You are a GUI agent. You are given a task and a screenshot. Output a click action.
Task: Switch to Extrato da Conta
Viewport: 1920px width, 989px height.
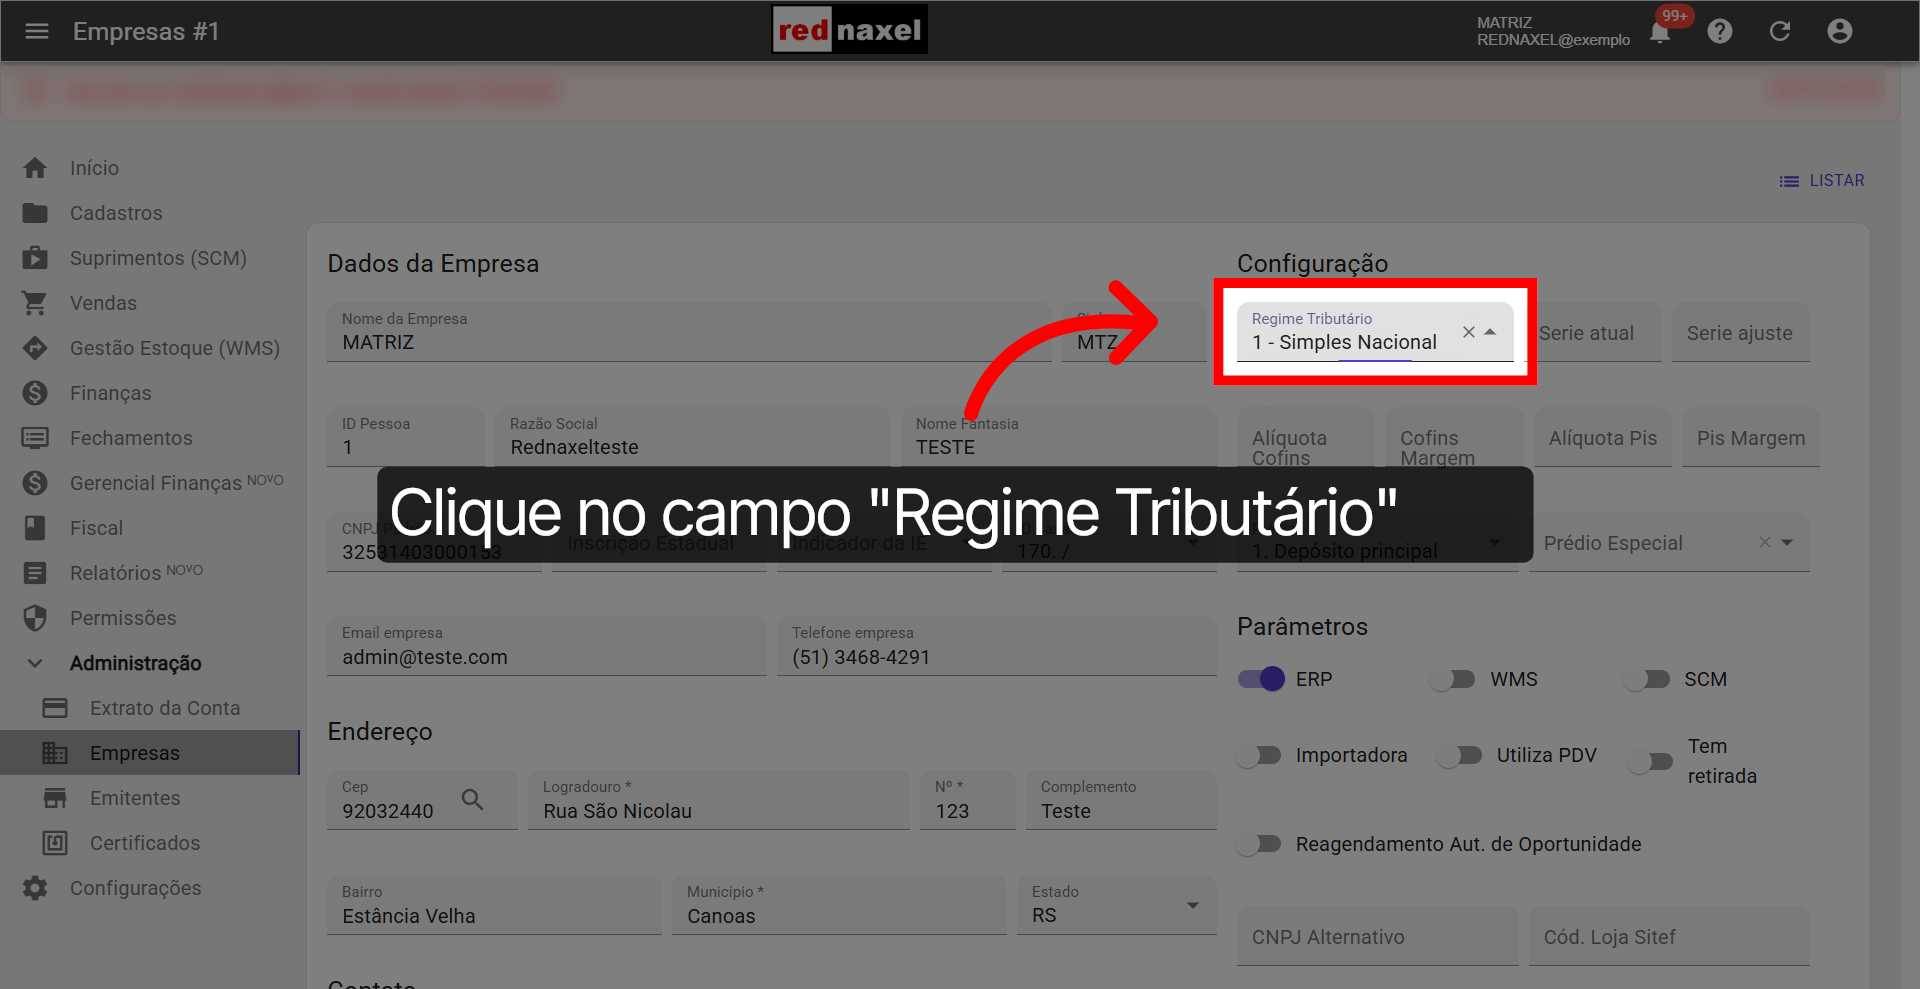164,707
